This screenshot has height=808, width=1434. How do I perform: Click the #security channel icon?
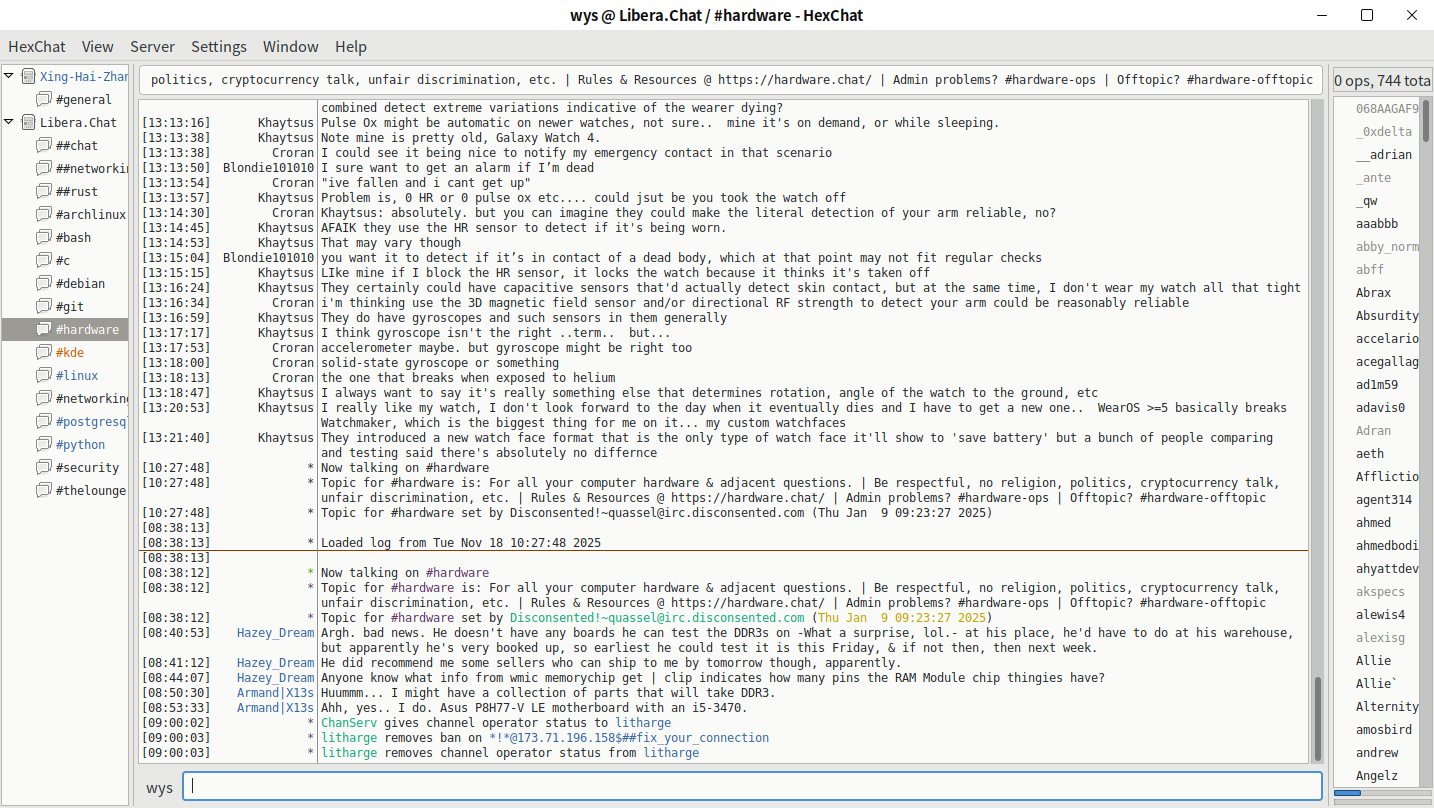[x=43, y=468]
